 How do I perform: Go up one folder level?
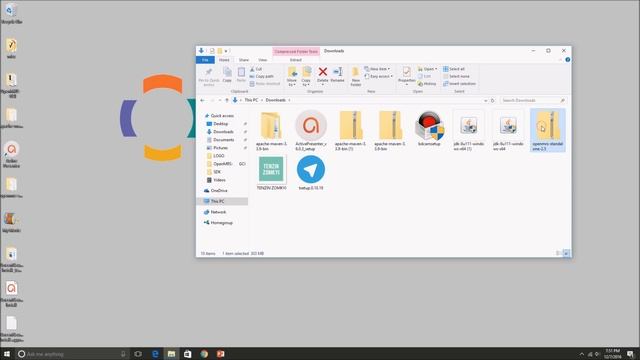click(x=227, y=100)
